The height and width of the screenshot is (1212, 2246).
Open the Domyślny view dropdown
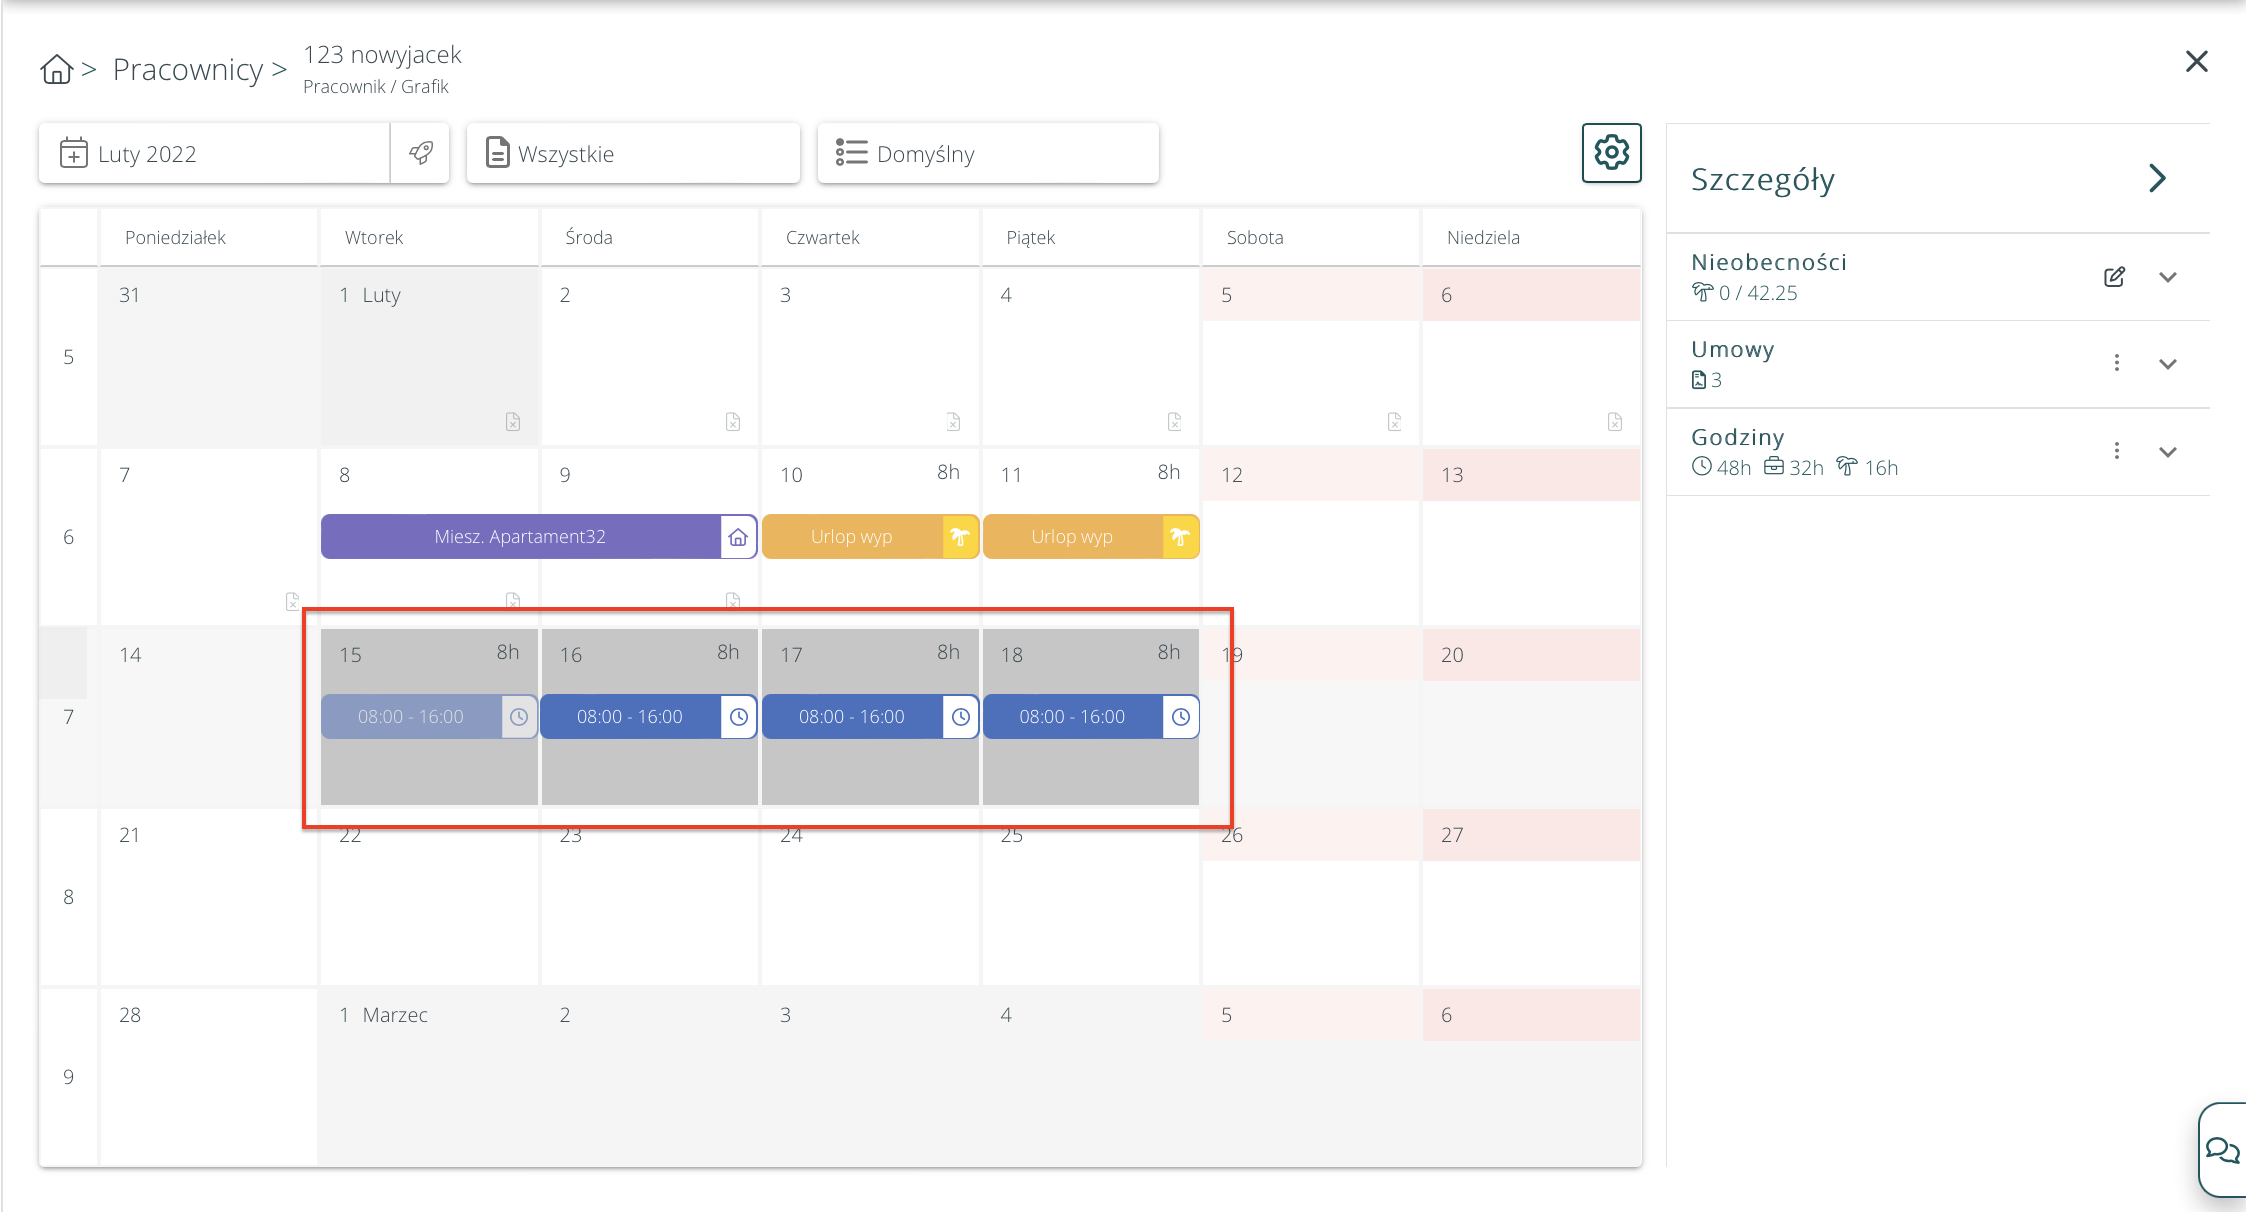tap(988, 153)
